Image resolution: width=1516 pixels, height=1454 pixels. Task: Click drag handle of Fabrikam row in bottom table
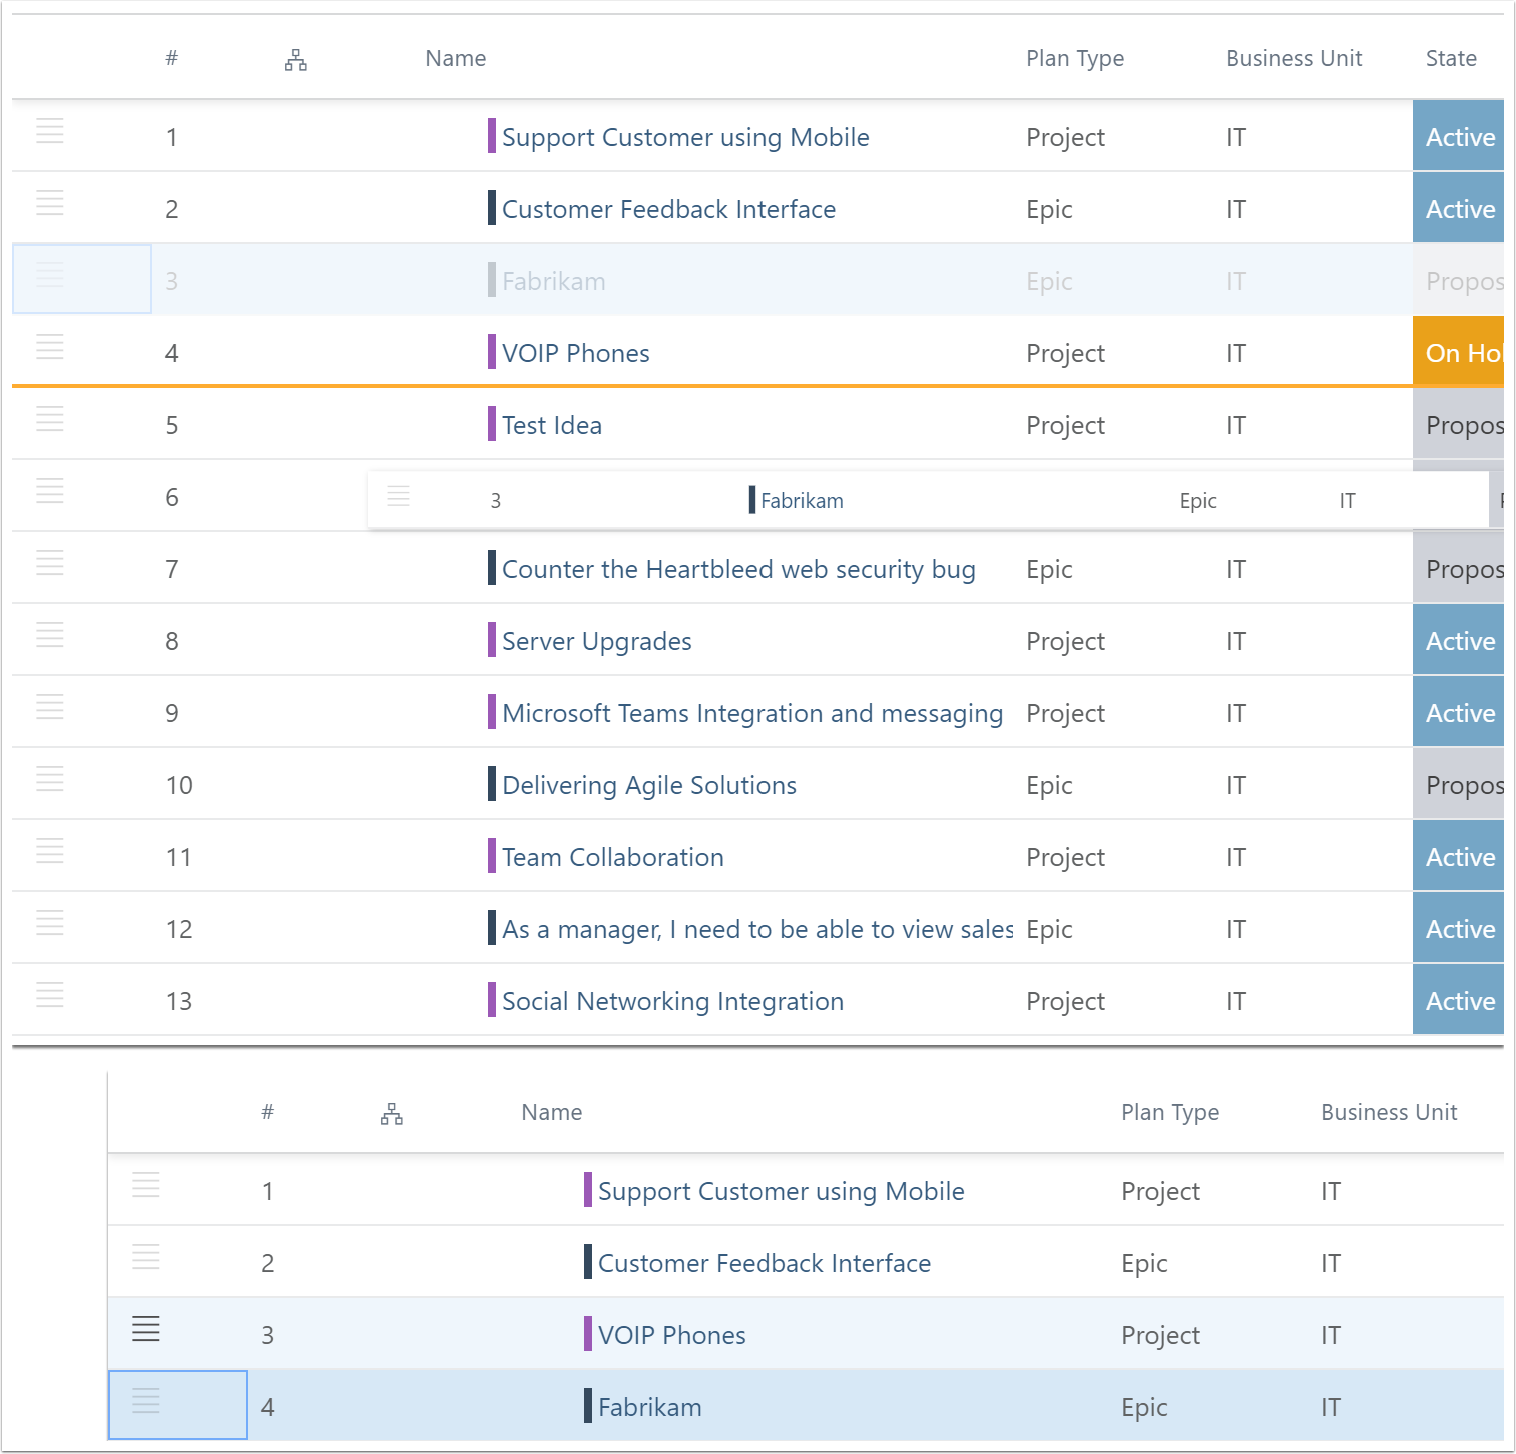click(x=146, y=1400)
